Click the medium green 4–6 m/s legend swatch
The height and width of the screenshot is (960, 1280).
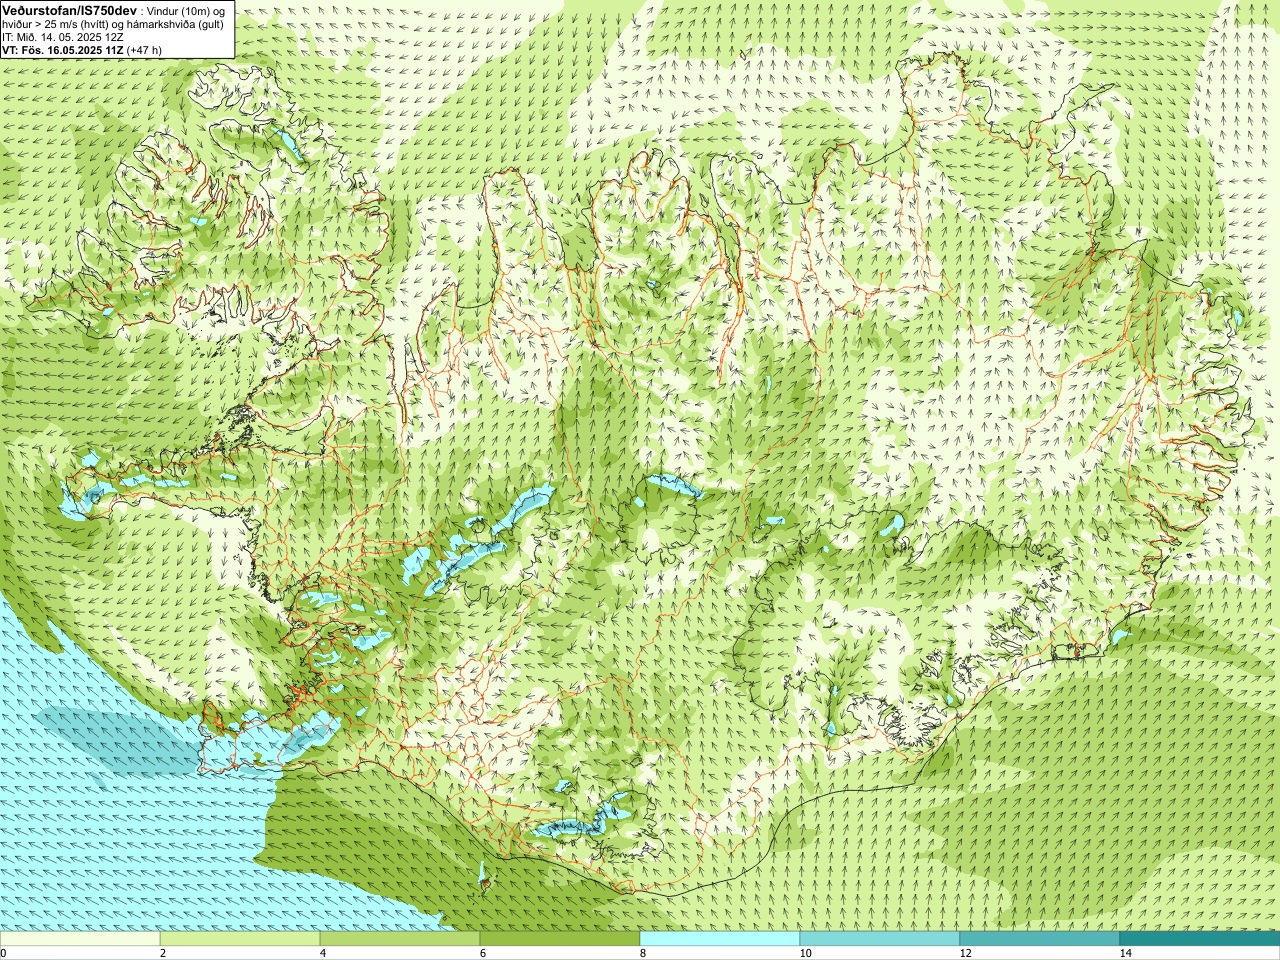(x=400, y=939)
